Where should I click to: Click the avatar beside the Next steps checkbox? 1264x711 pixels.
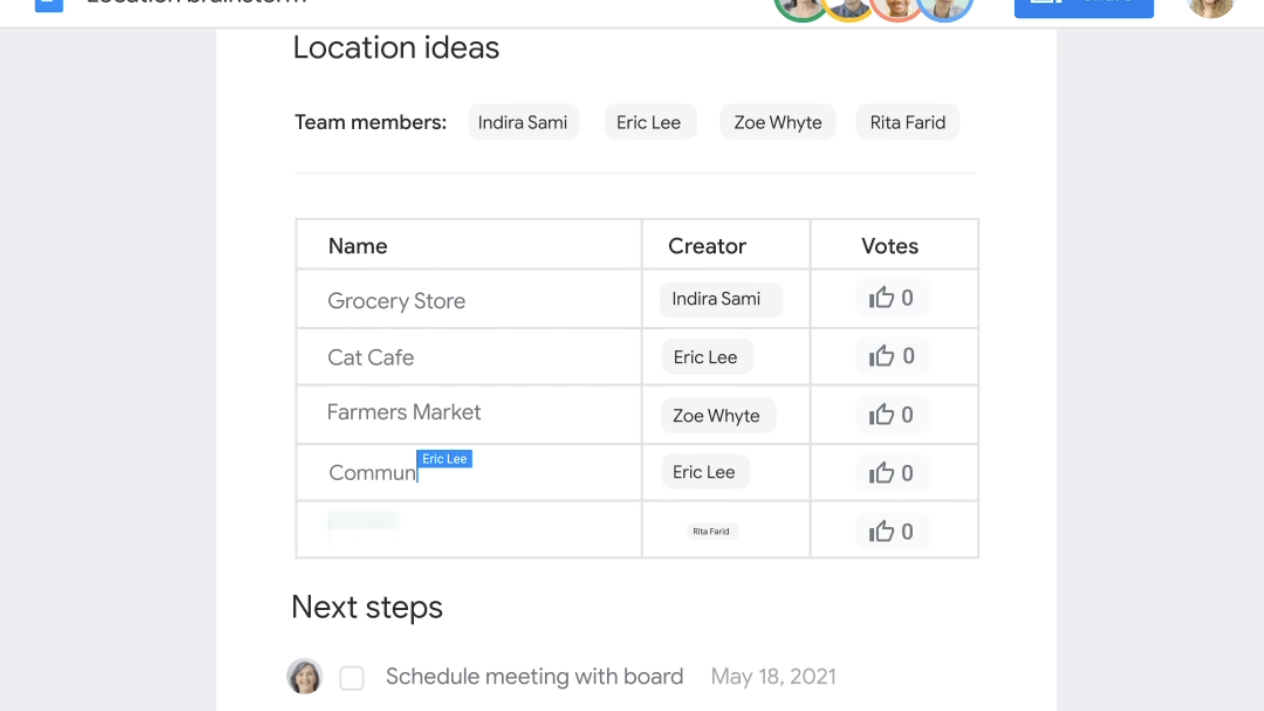coord(304,677)
